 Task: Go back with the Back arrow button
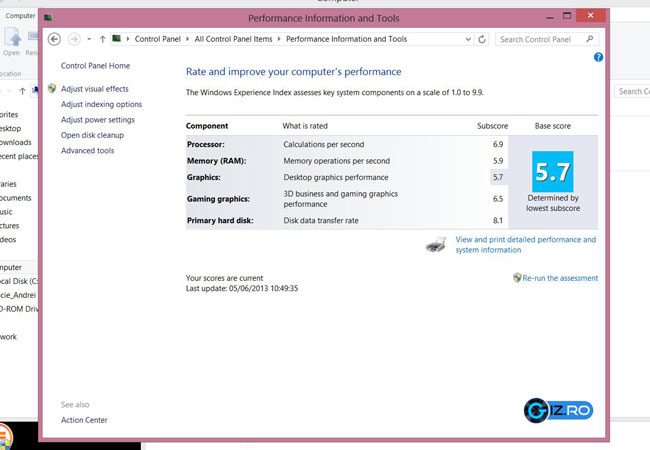[x=54, y=39]
